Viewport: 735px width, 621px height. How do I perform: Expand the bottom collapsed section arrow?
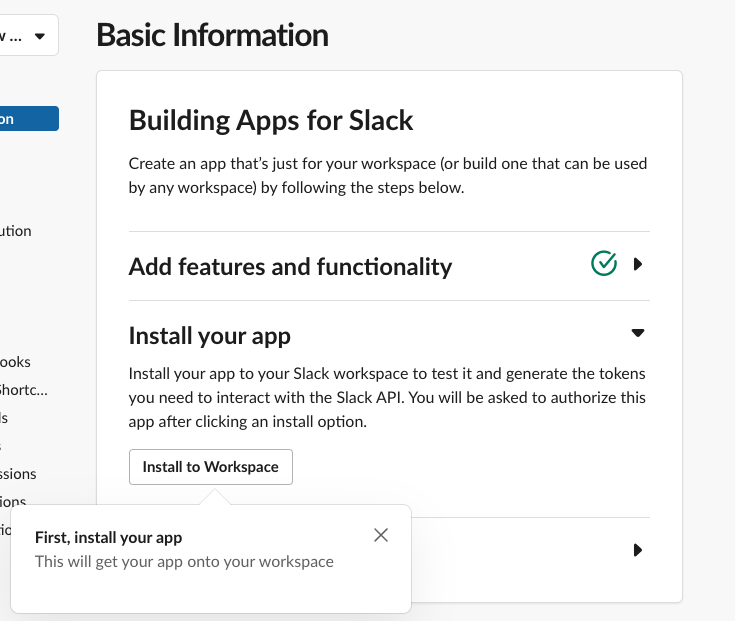[638, 550]
